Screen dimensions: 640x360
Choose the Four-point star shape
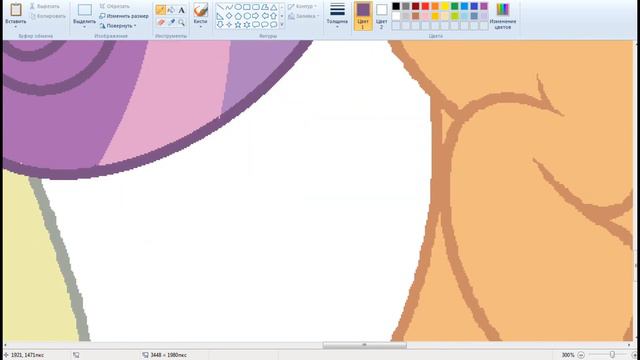pyautogui.click(x=229, y=24)
